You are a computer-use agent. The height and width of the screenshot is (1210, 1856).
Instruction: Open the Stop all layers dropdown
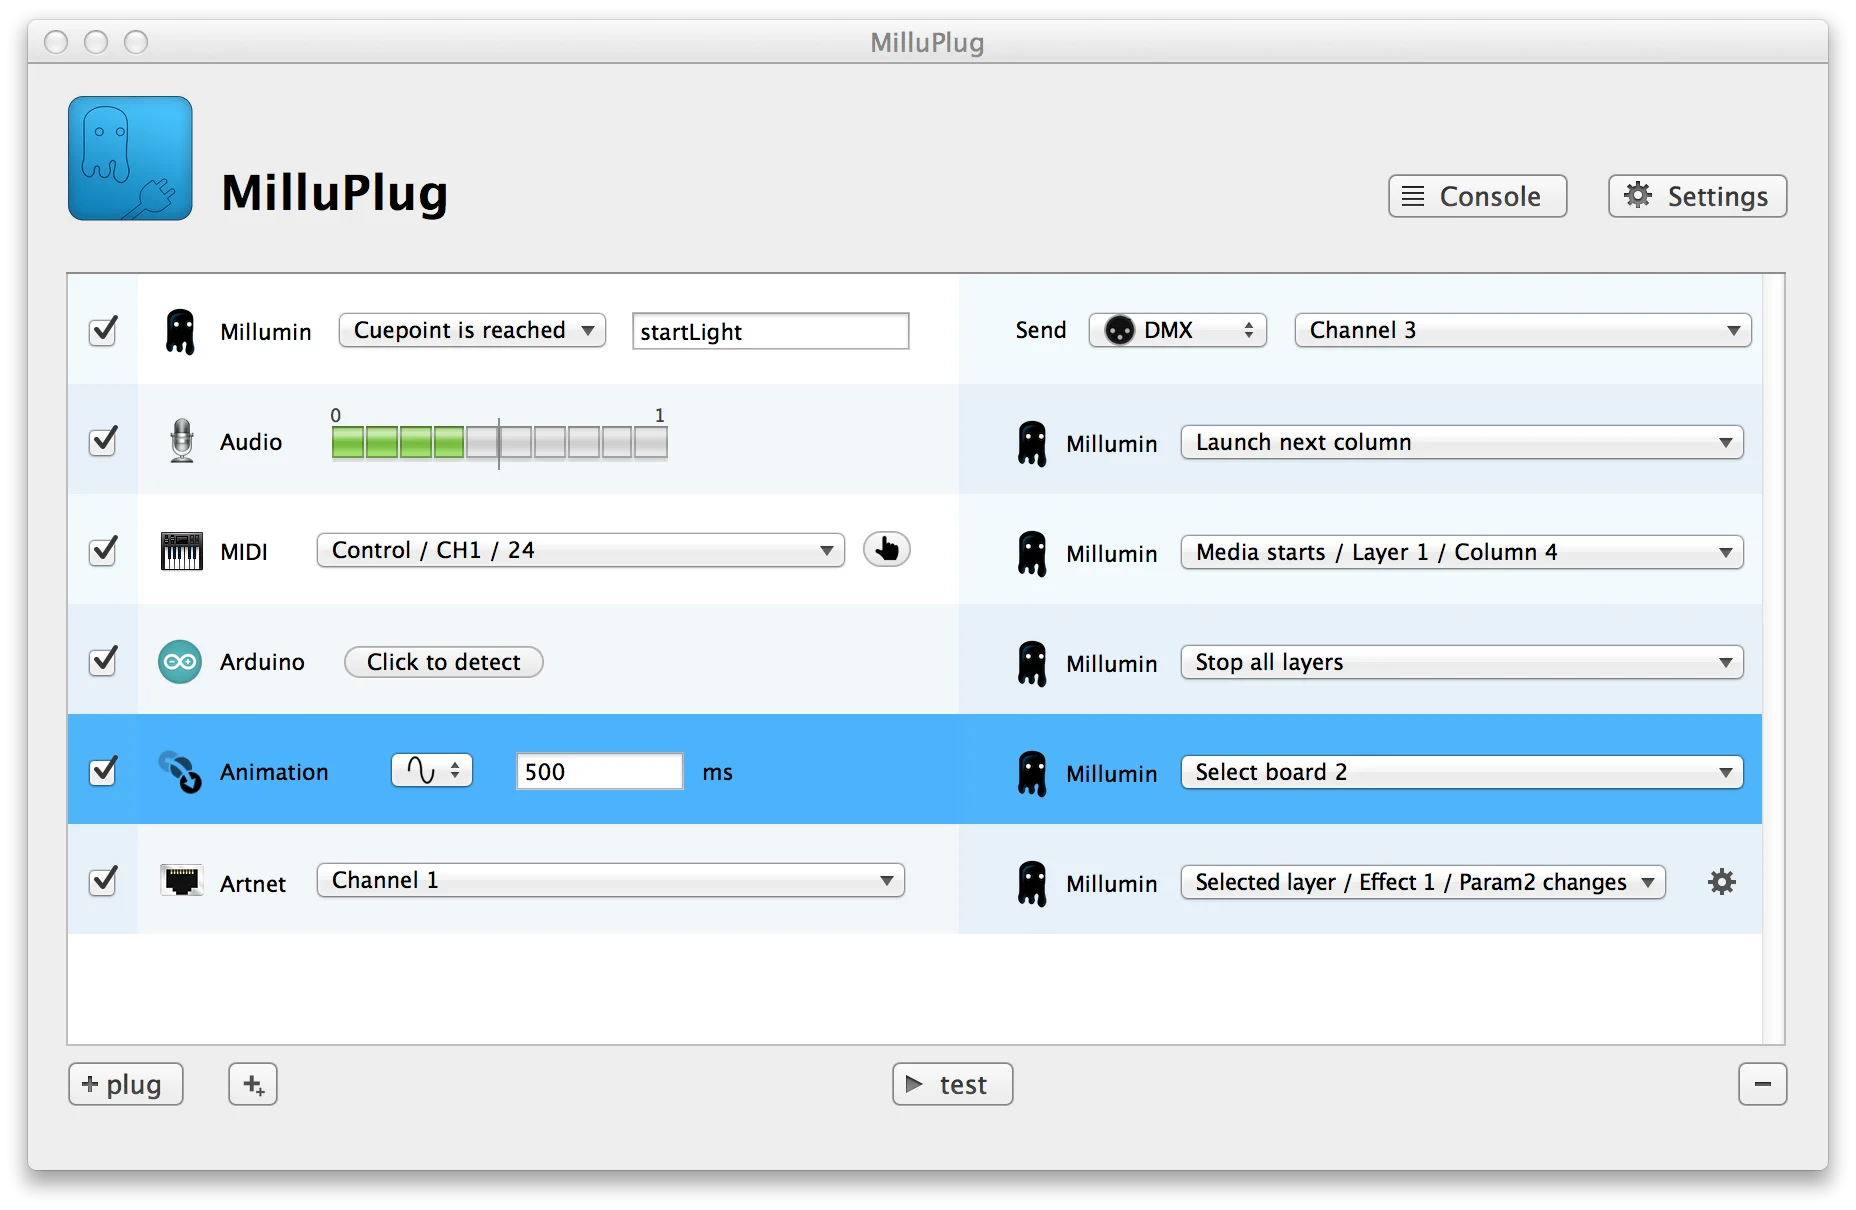(1462, 662)
